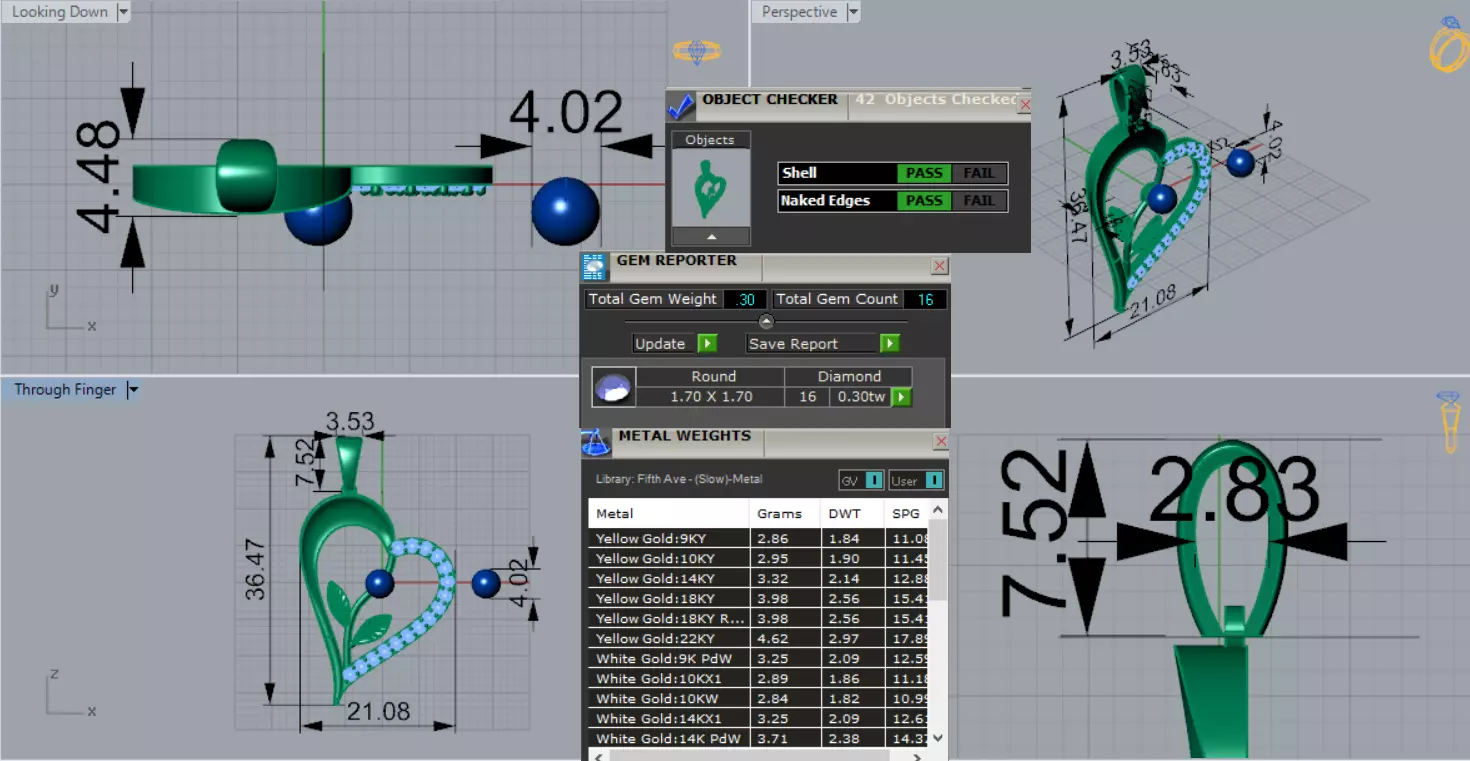The width and height of the screenshot is (1470, 761).
Task: Click the green arrow next to Update
Action: coord(706,343)
